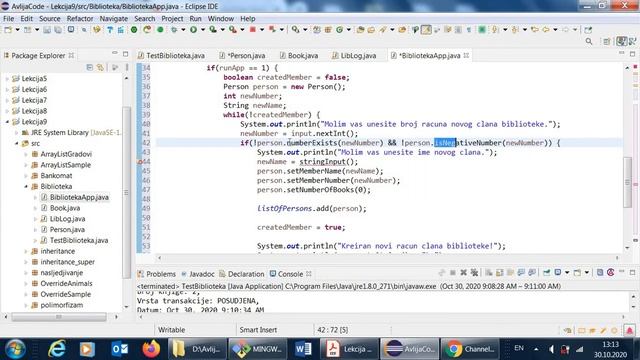Open the dropdown arrow next to the Debug icon

[183, 30]
